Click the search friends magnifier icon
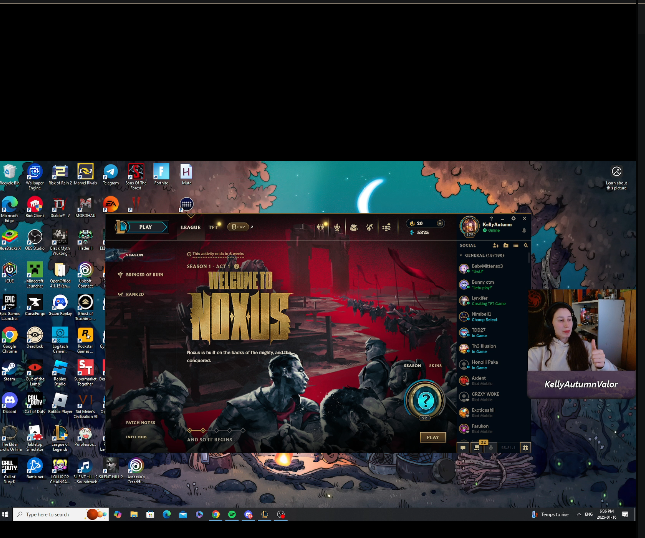Image resolution: width=645 pixels, height=538 pixels. [525, 246]
